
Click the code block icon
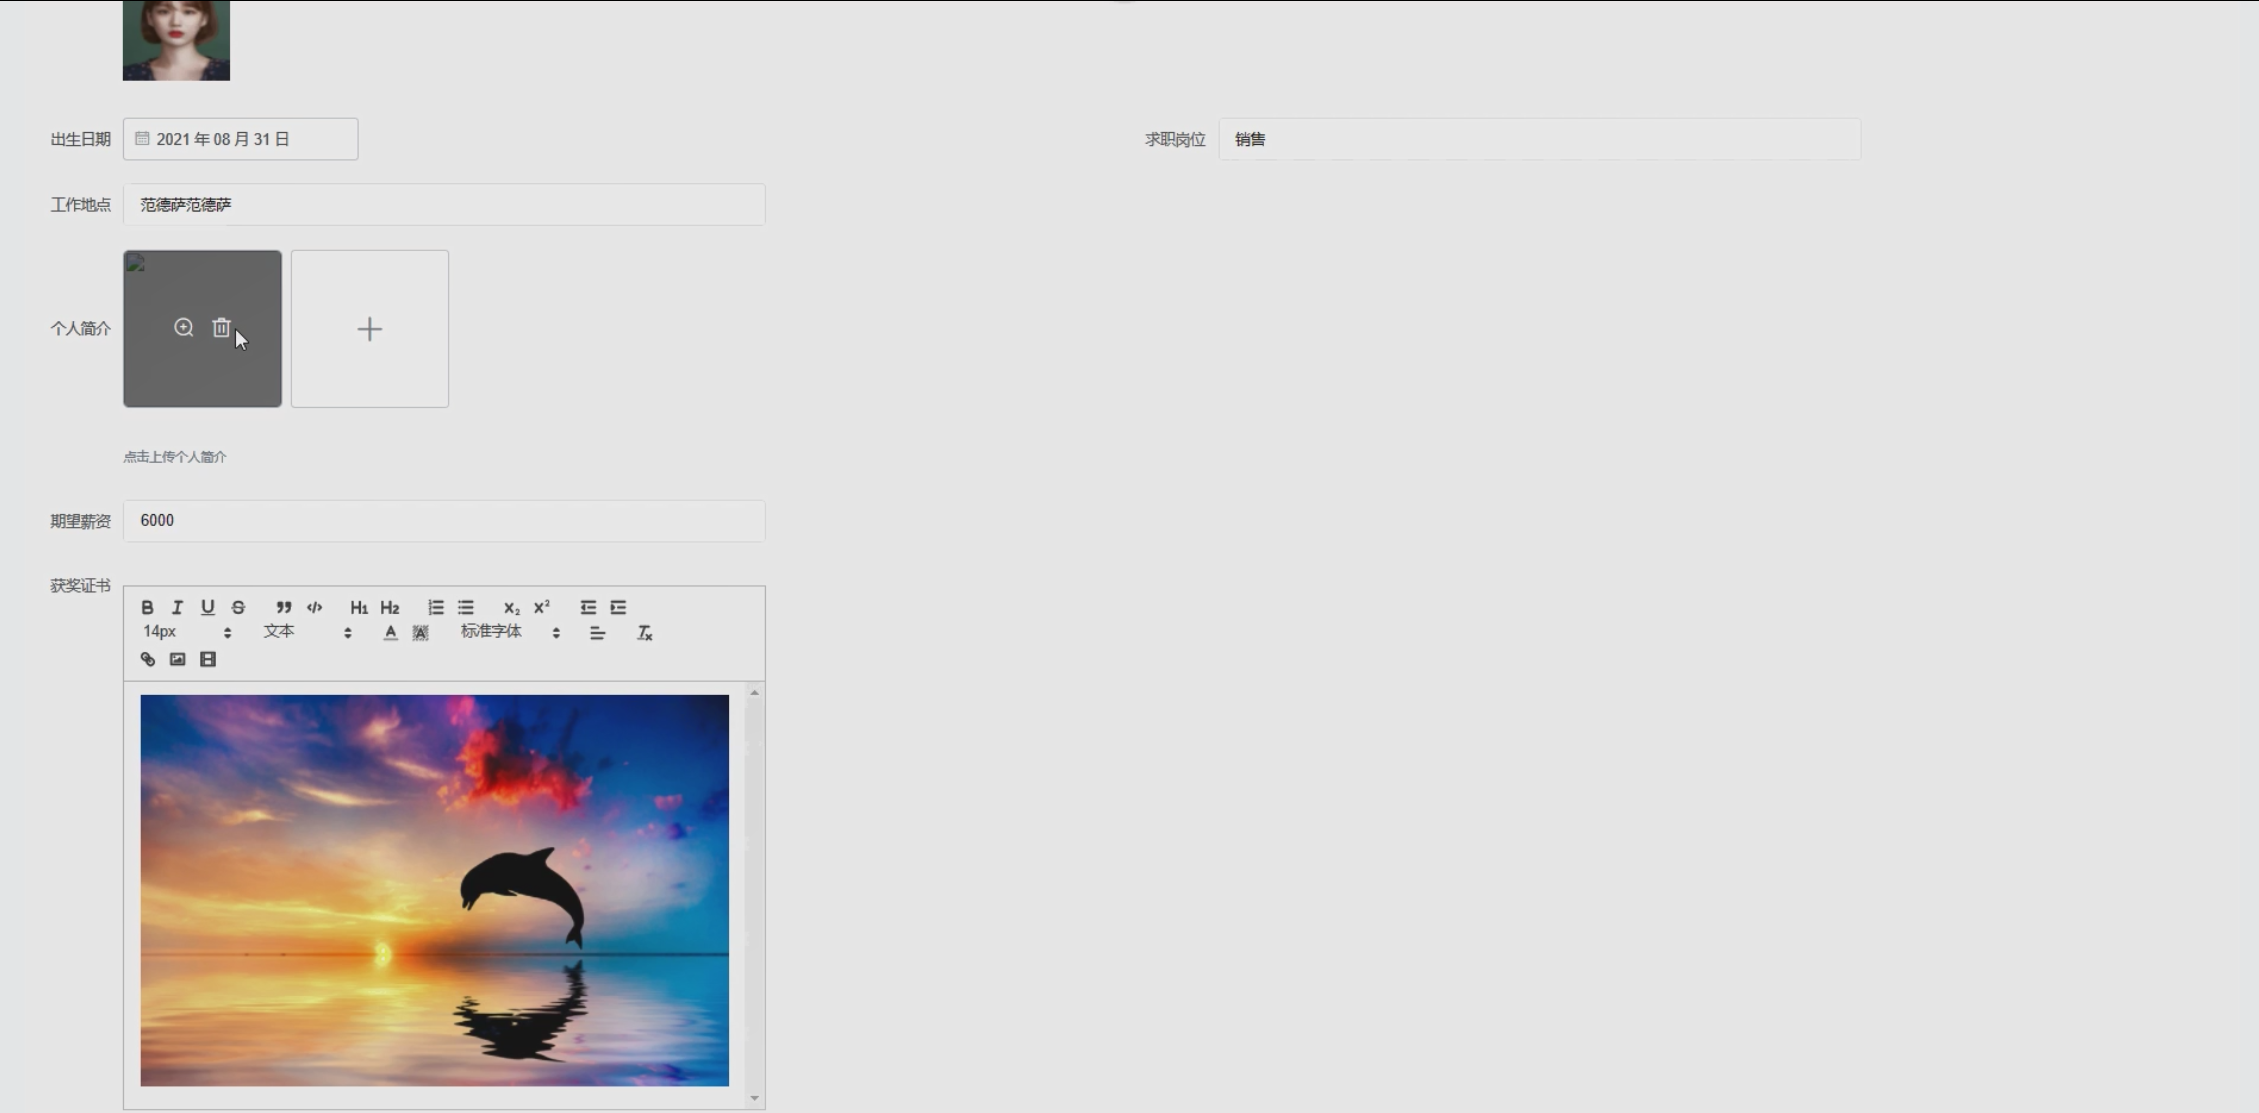[x=315, y=607]
